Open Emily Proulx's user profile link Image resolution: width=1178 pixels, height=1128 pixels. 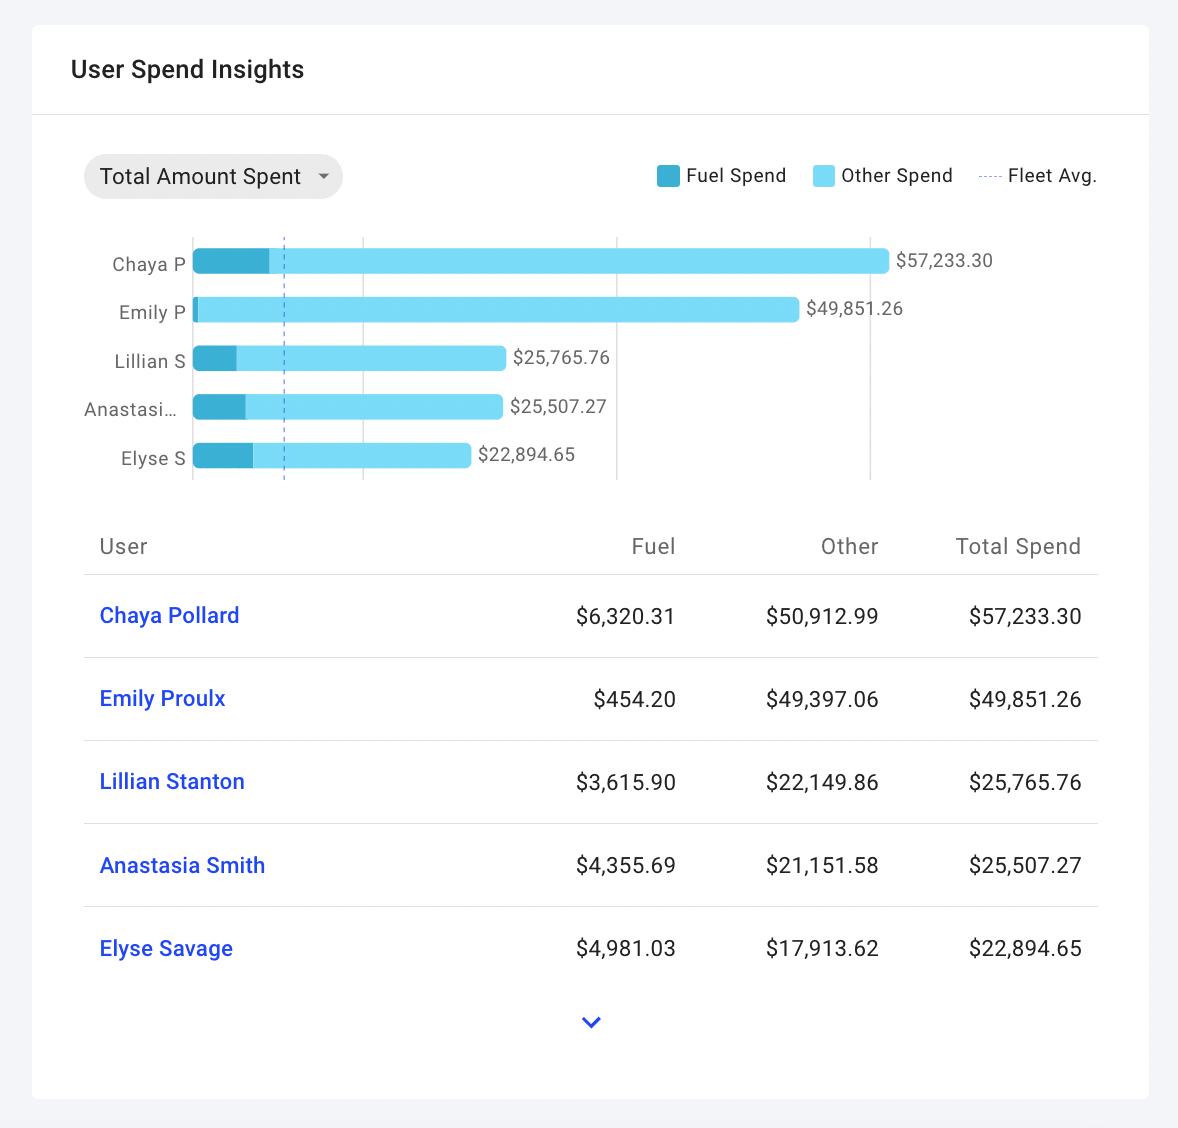coord(162,699)
